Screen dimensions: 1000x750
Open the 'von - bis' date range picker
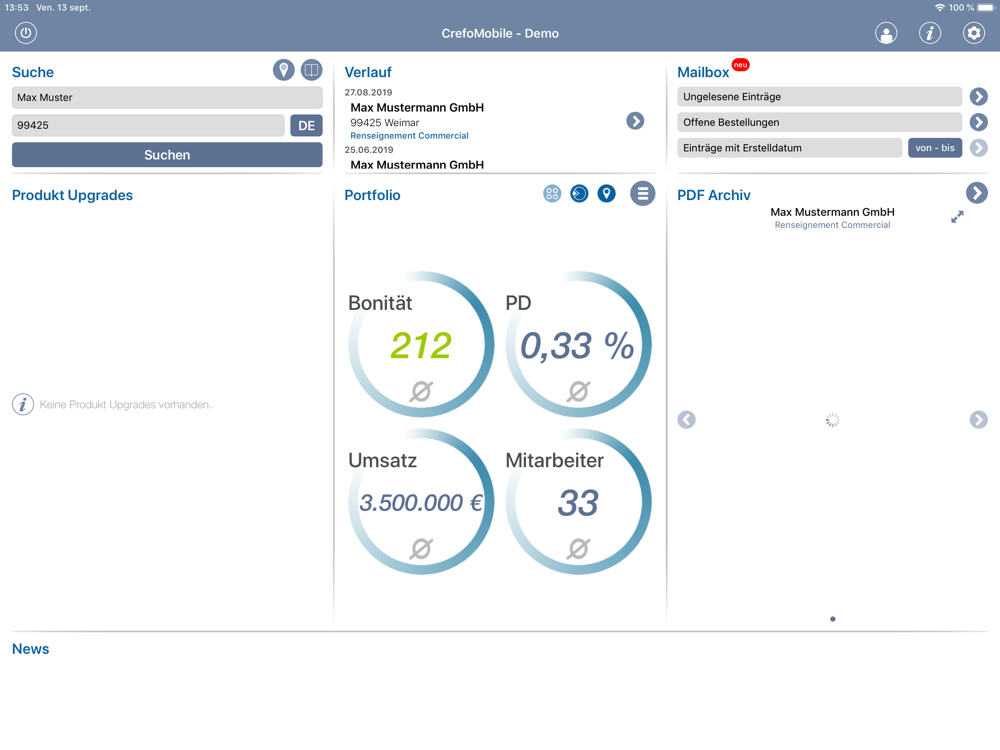(x=934, y=148)
